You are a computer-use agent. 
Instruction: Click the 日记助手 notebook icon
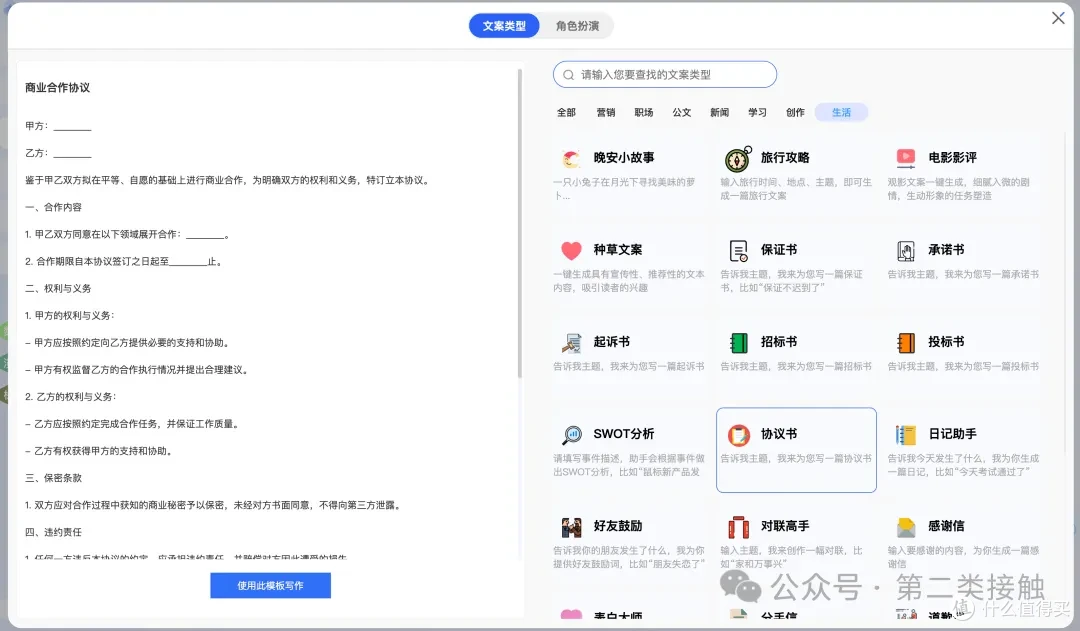906,435
